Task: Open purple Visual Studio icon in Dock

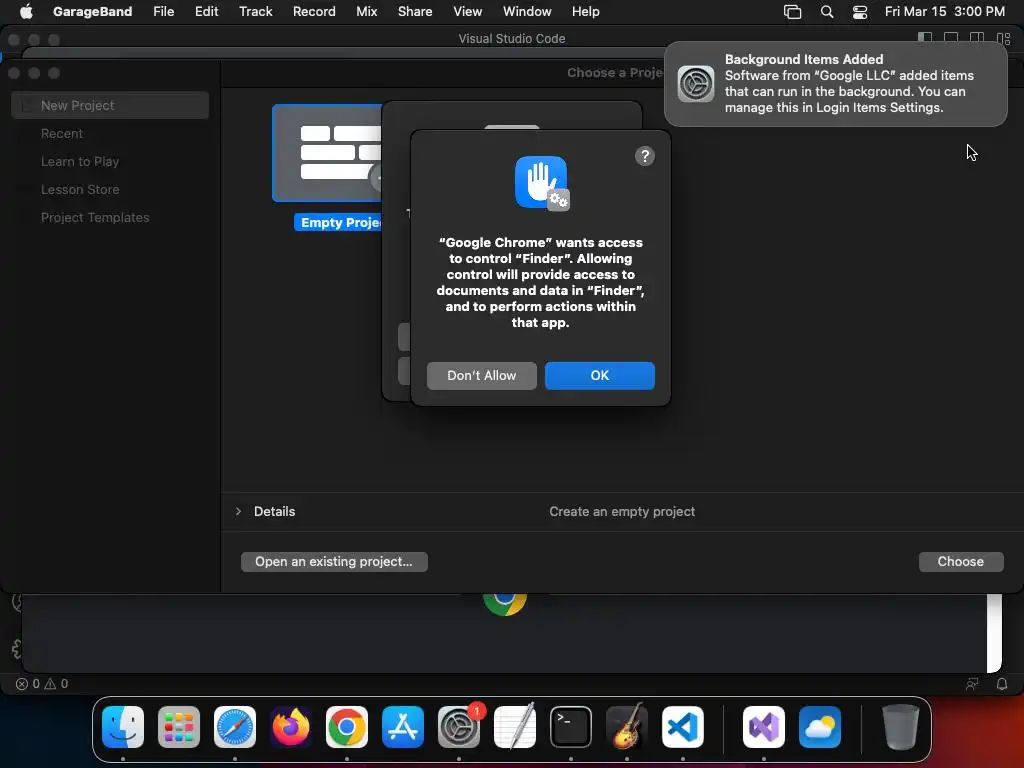Action: click(763, 727)
